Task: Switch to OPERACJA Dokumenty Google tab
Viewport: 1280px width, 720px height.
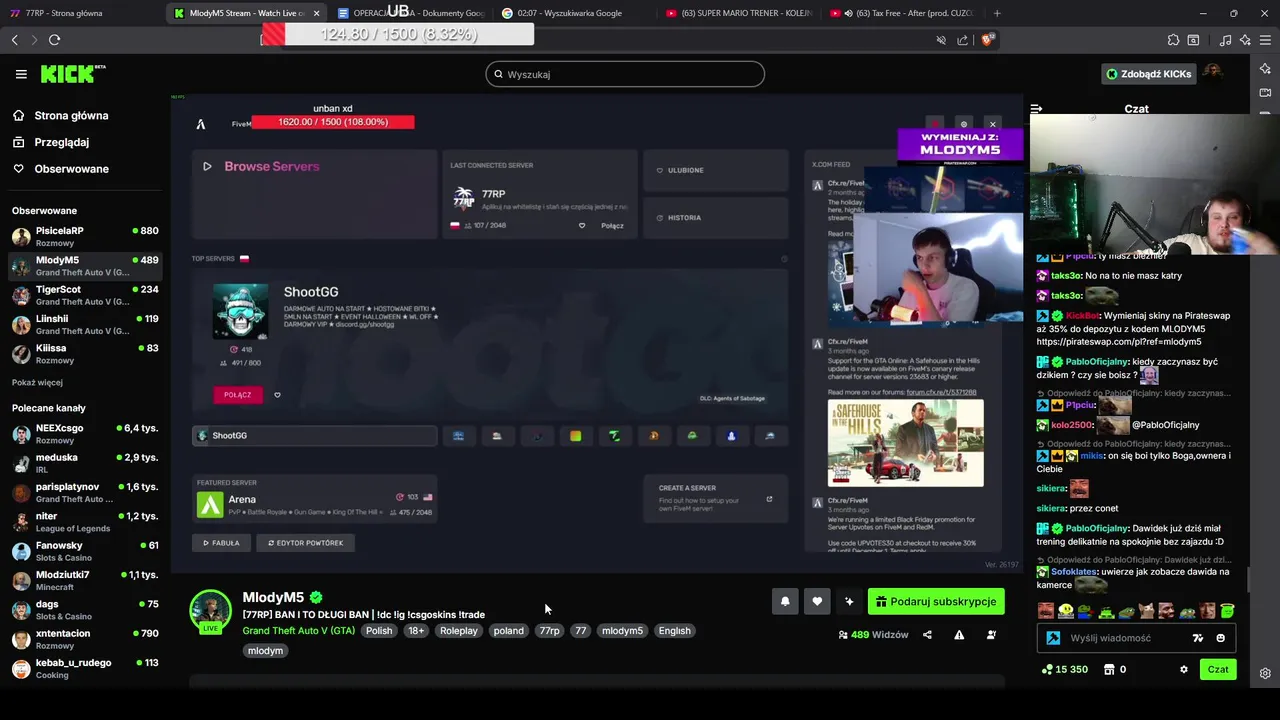Action: click(x=410, y=13)
